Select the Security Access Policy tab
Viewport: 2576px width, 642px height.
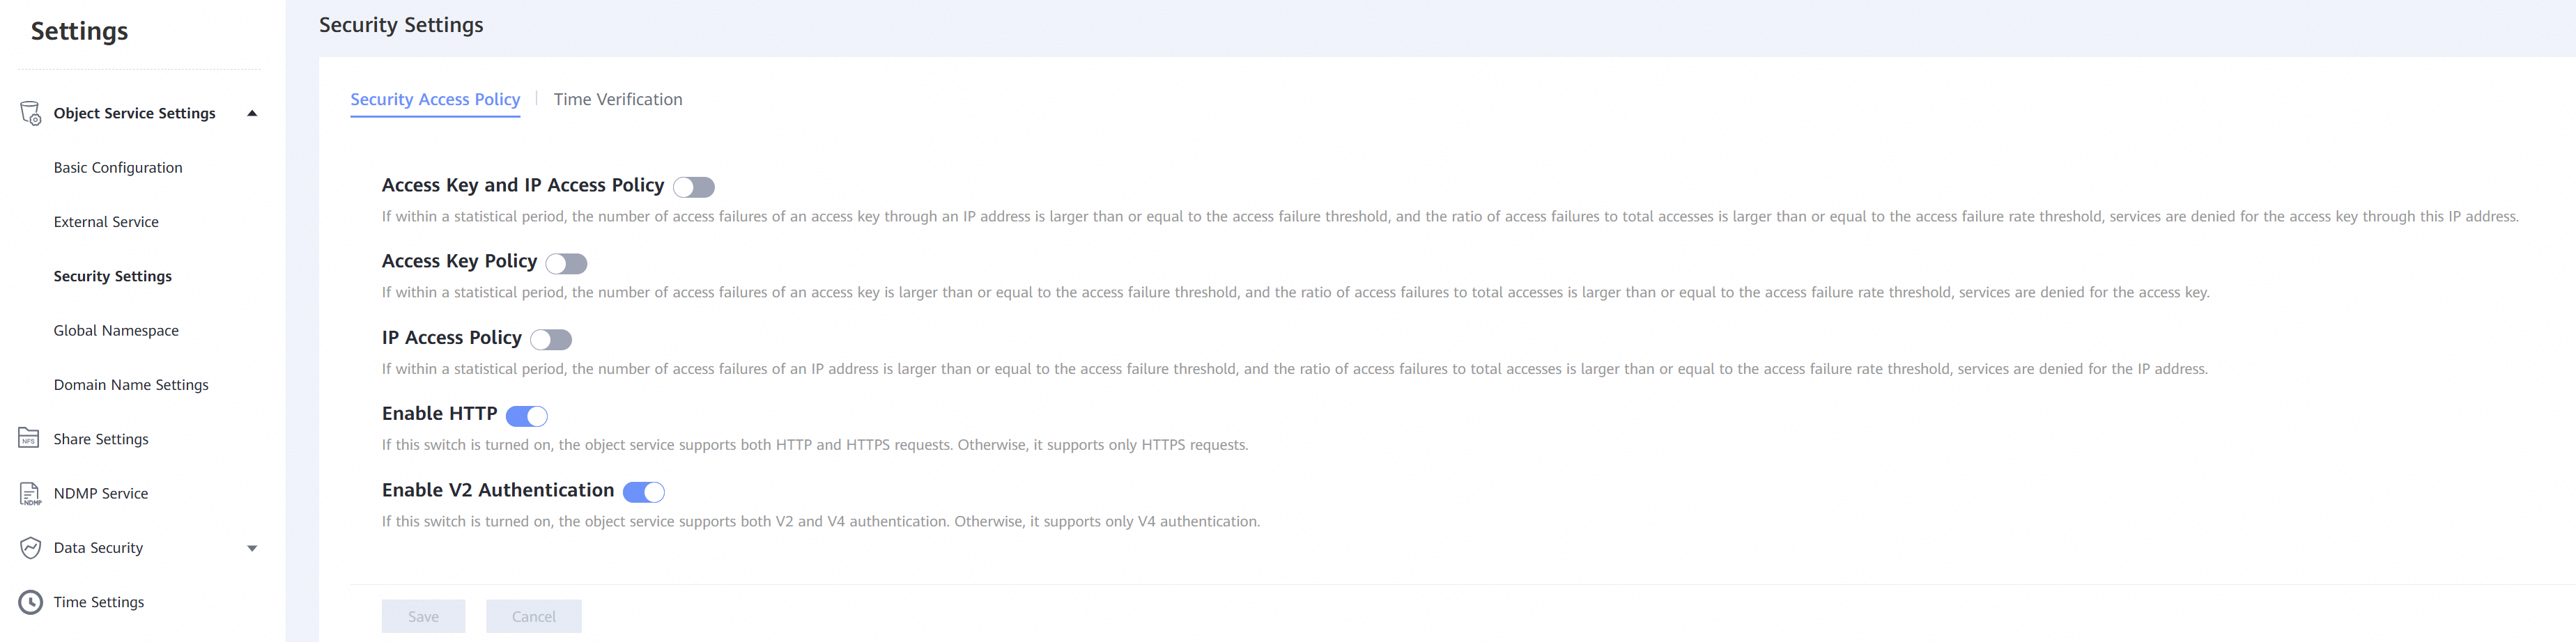435,99
